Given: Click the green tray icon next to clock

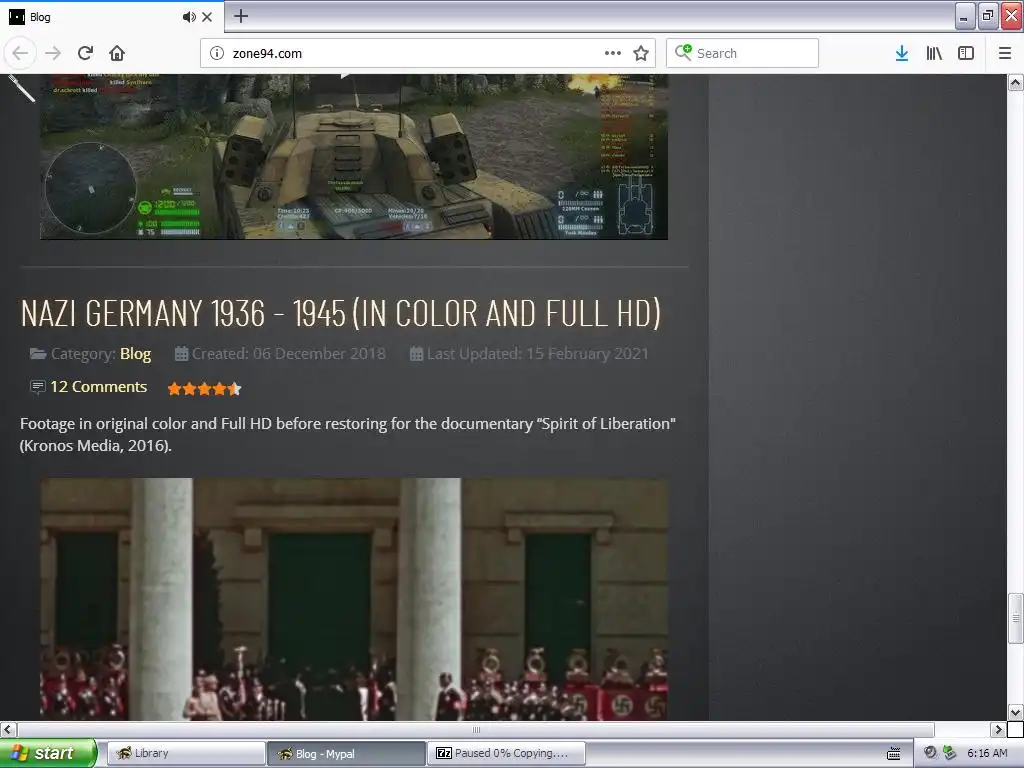Looking at the screenshot, I should (950, 753).
